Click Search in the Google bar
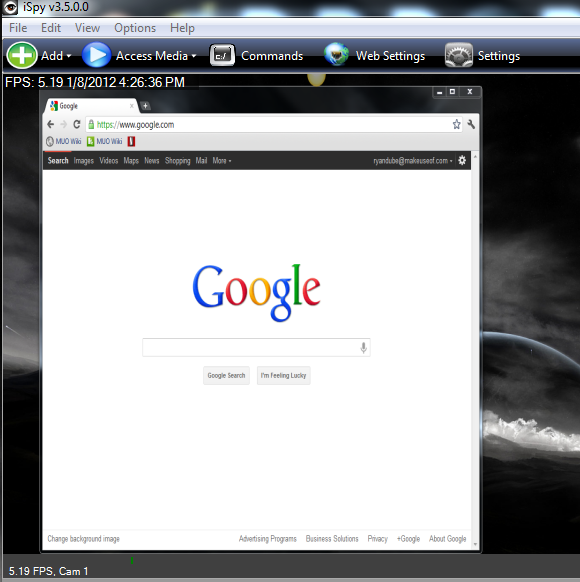 tap(58, 161)
